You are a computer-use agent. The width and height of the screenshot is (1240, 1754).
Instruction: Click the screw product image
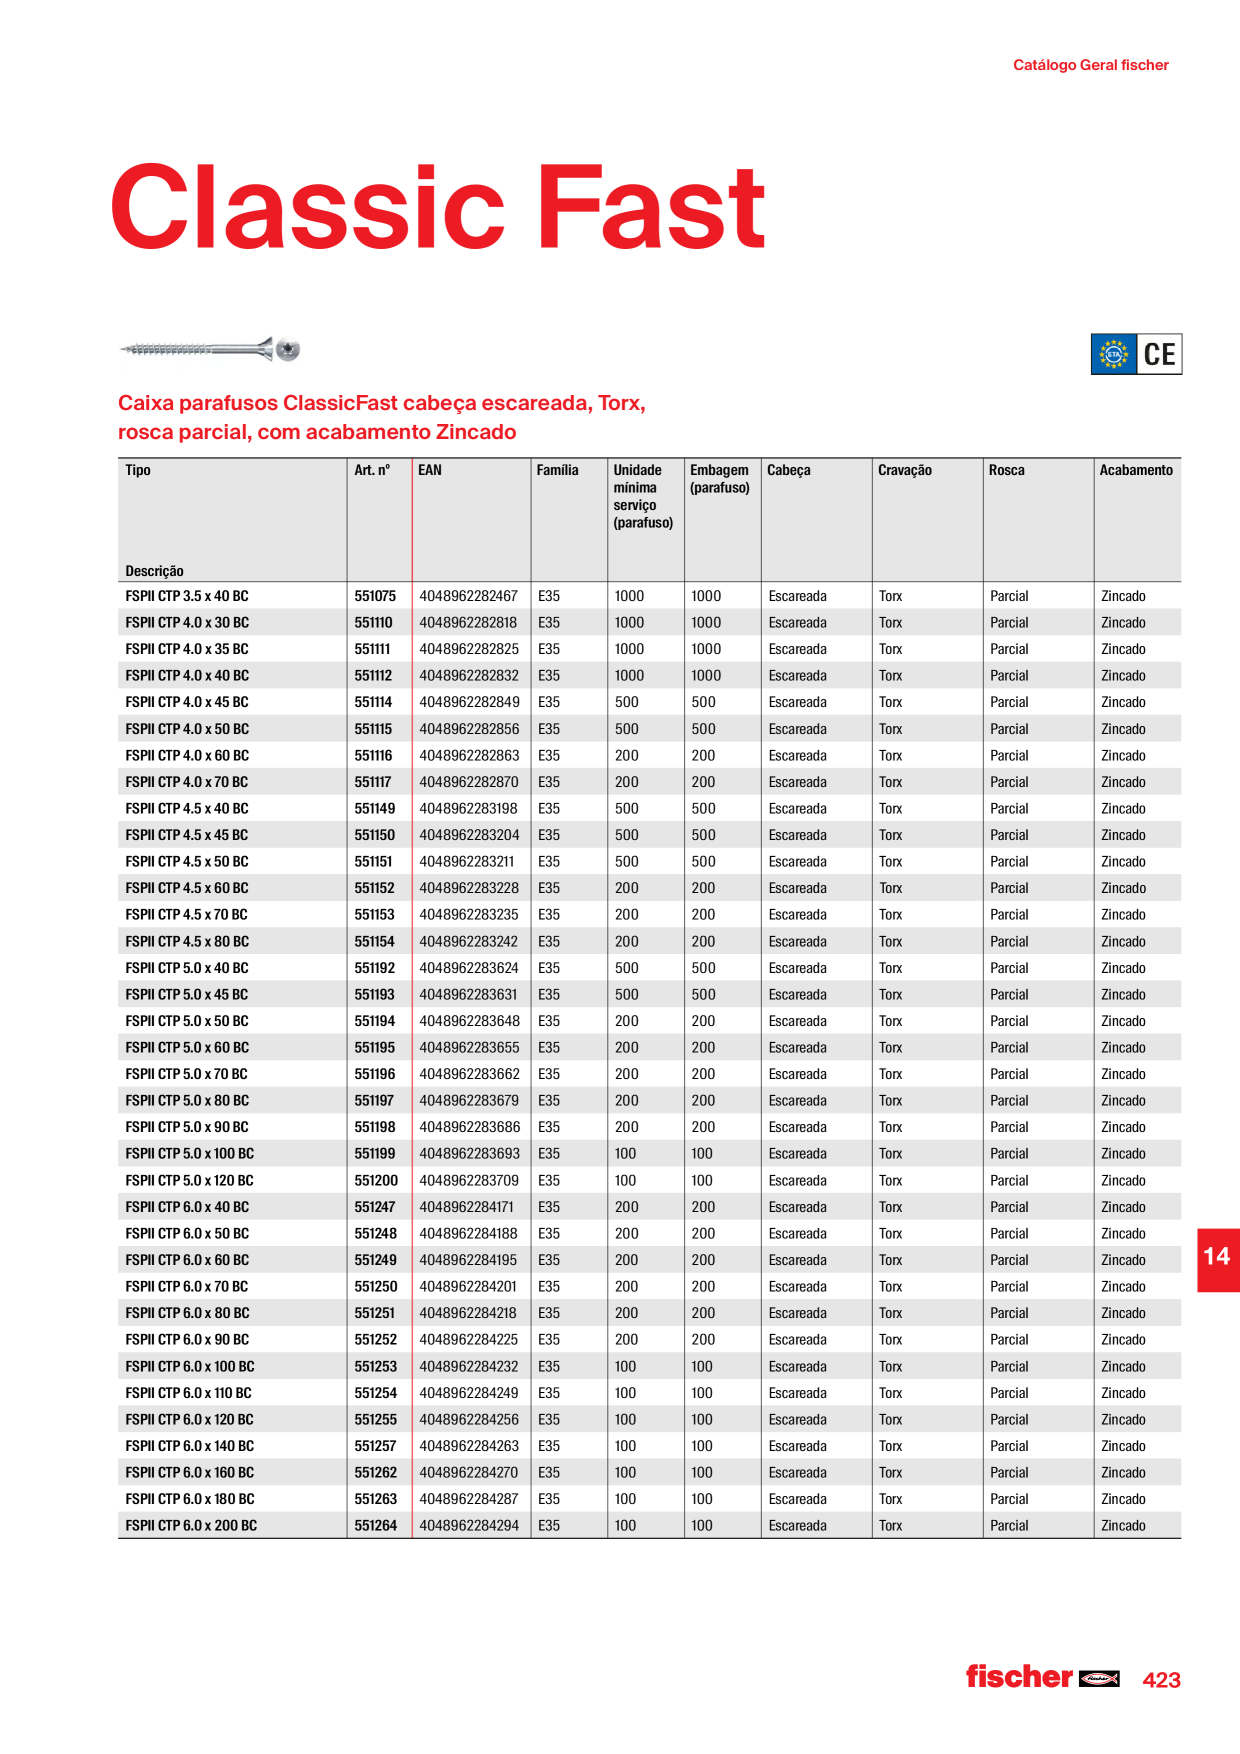point(211,349)
